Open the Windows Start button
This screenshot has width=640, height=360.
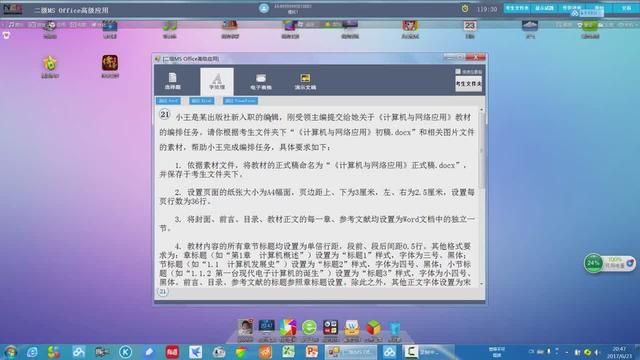[10, 352]
